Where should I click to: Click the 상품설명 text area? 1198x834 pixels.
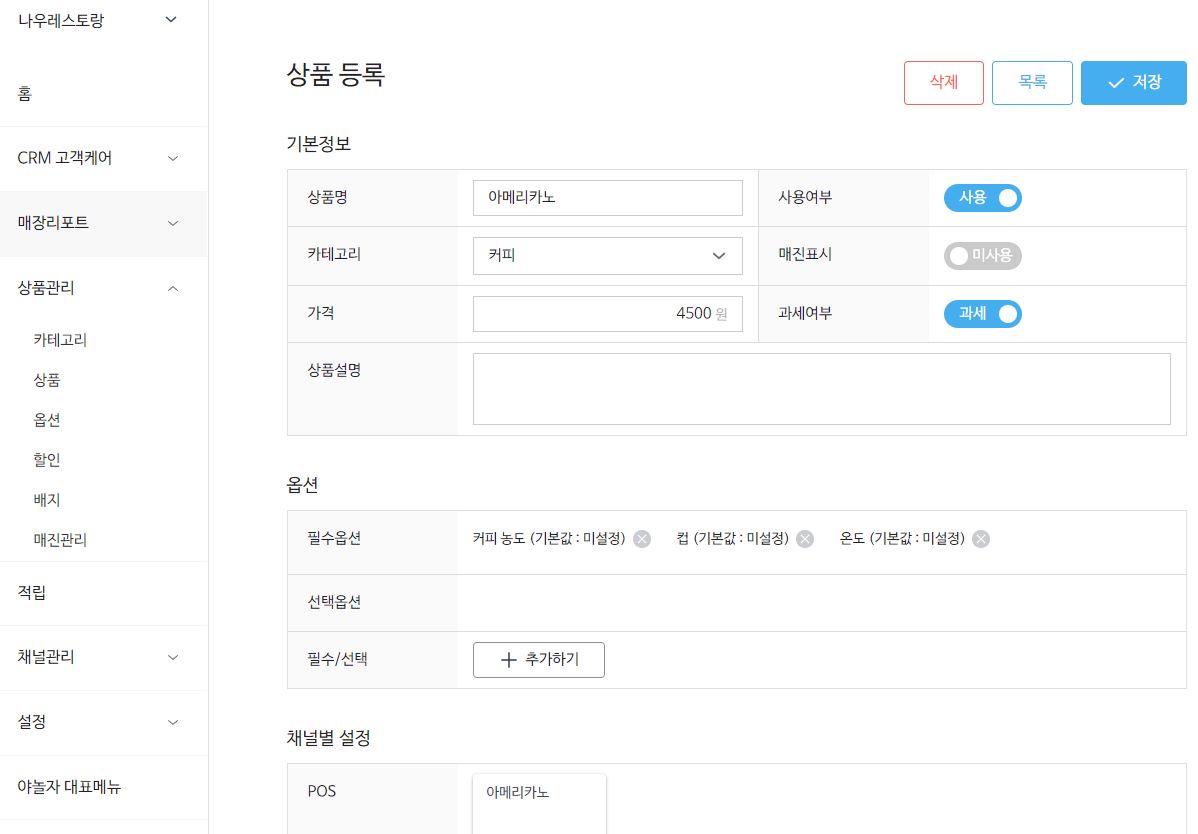[821, 389]
